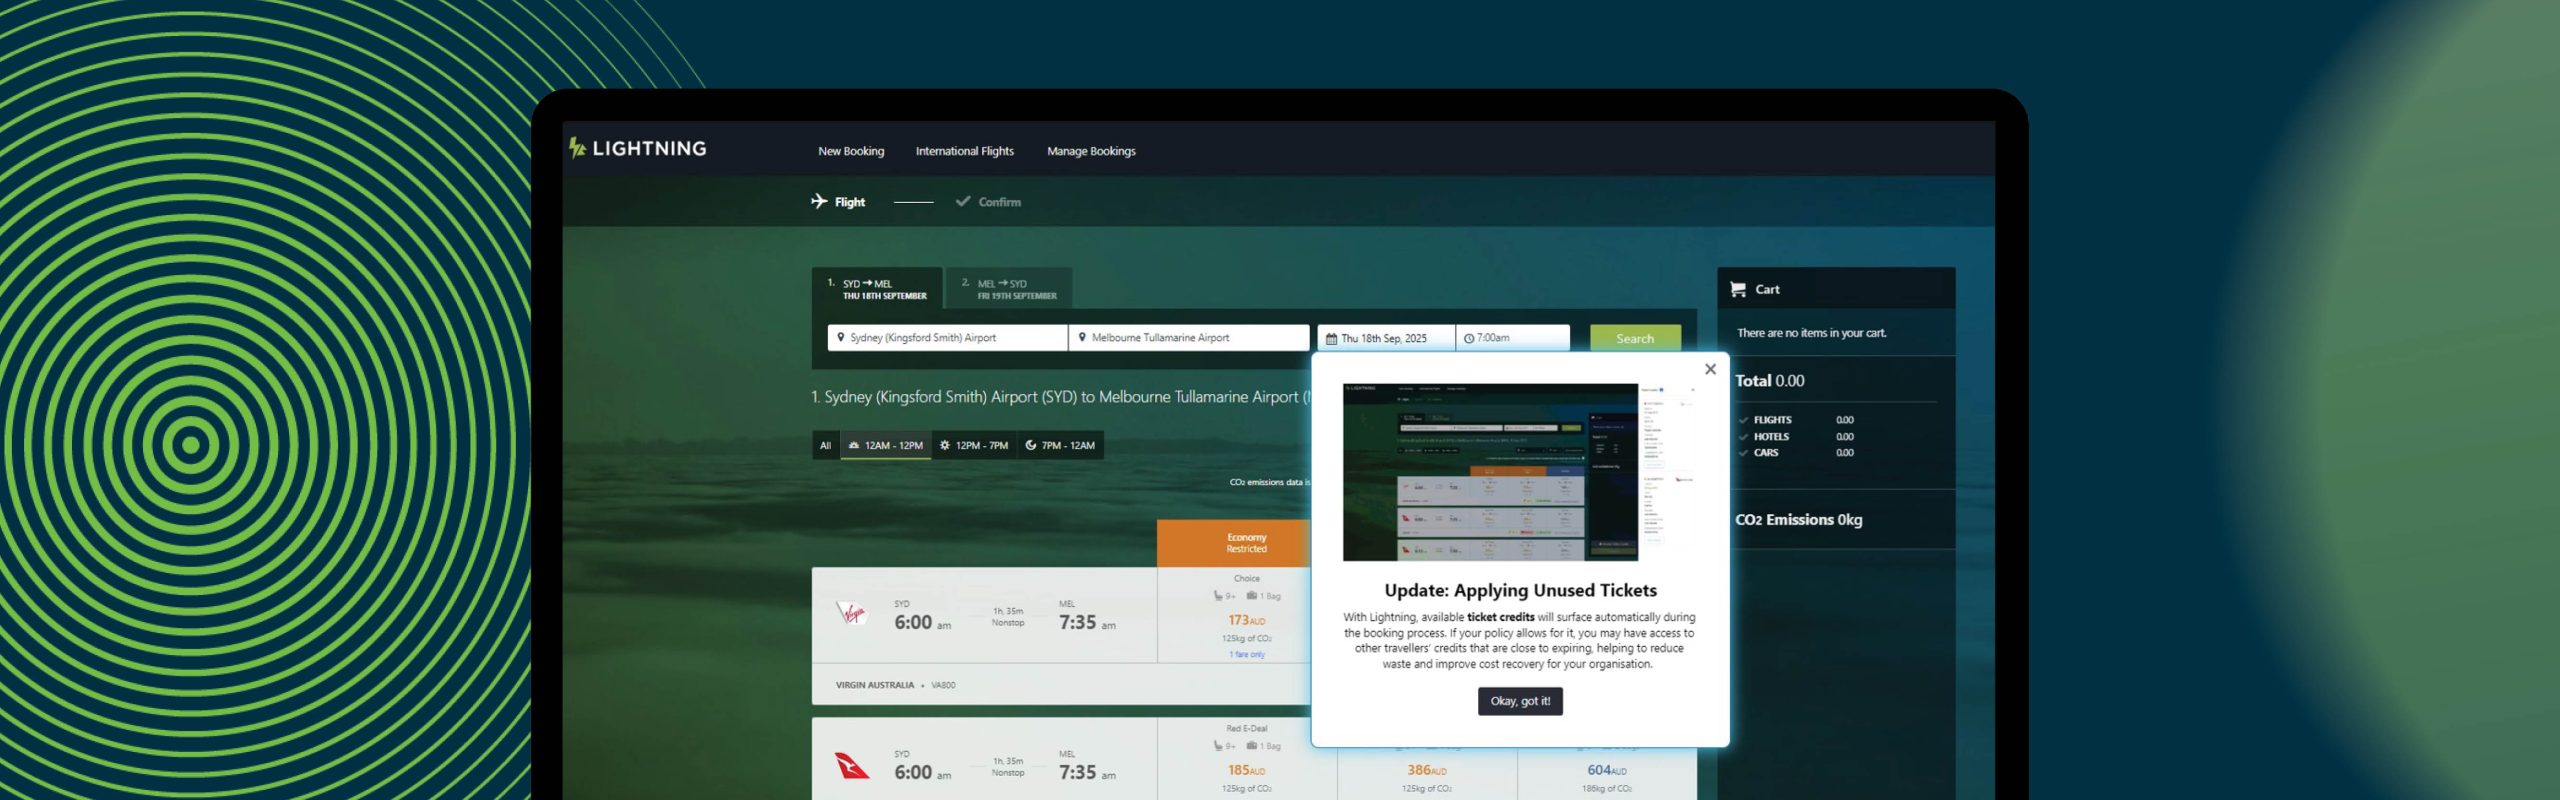This screenshot has width=2560, height=800.
Task: Select the 386 AUD fare on Qantas row
Action: click(x=1426, y=770)
